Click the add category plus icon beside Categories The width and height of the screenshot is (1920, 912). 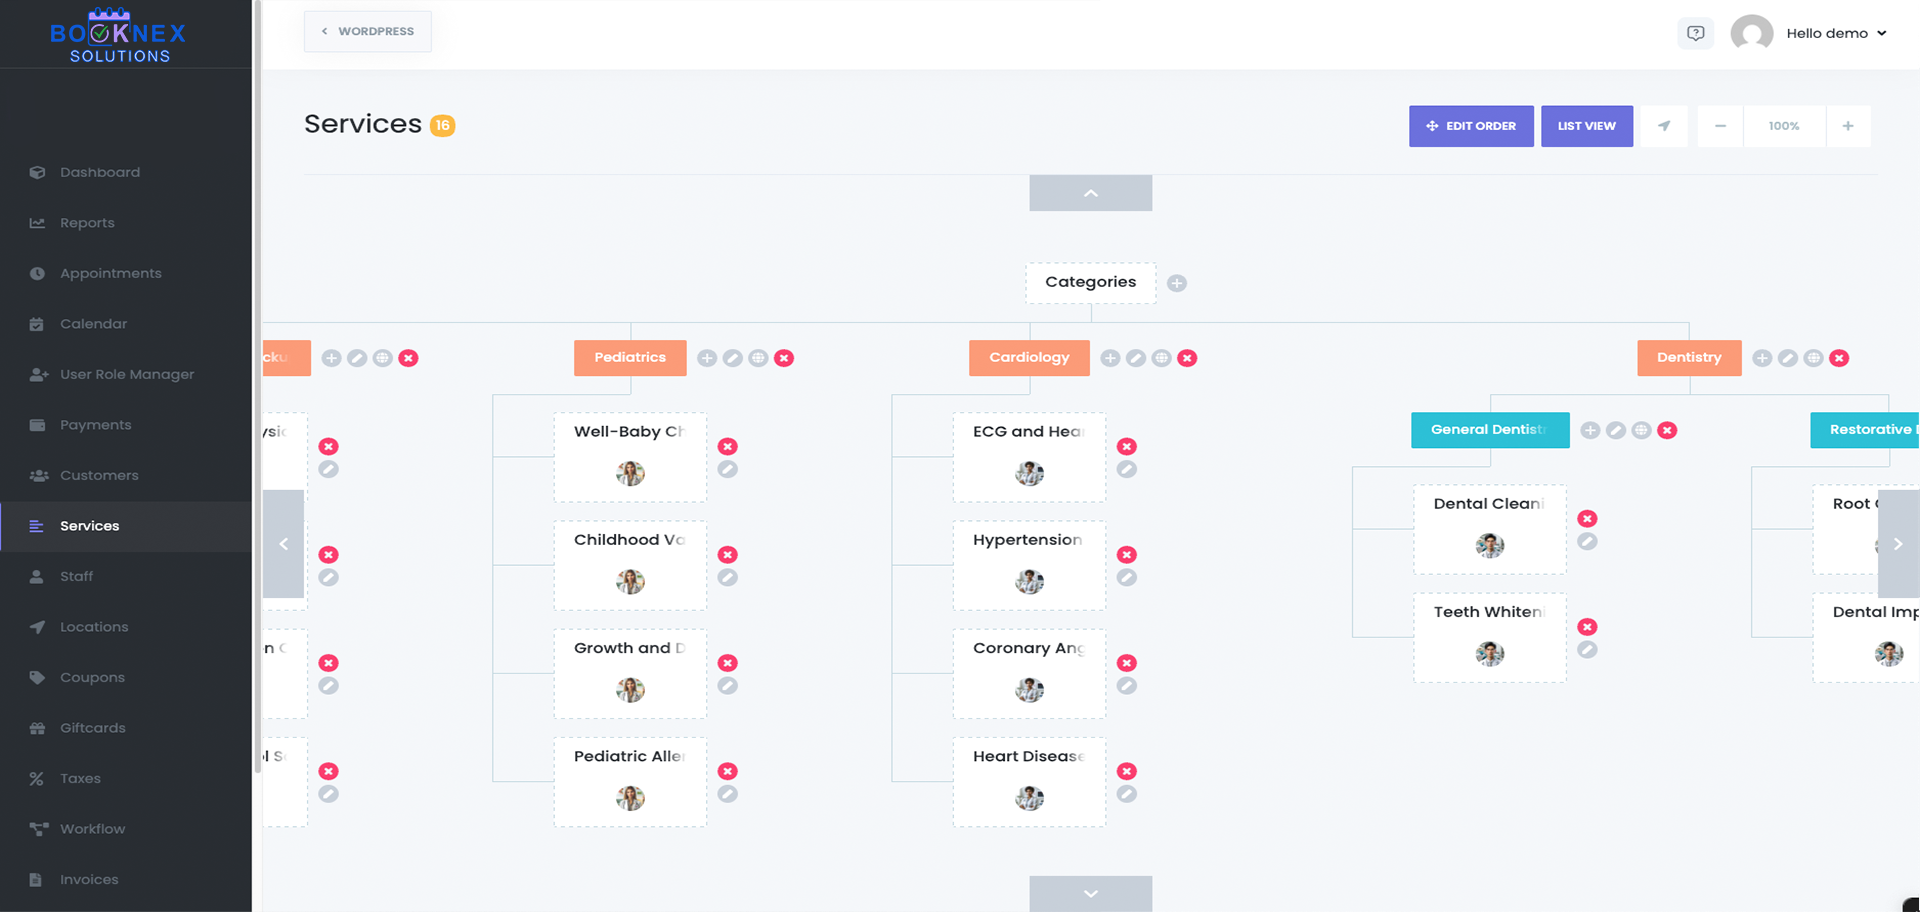pos(1177,284)
